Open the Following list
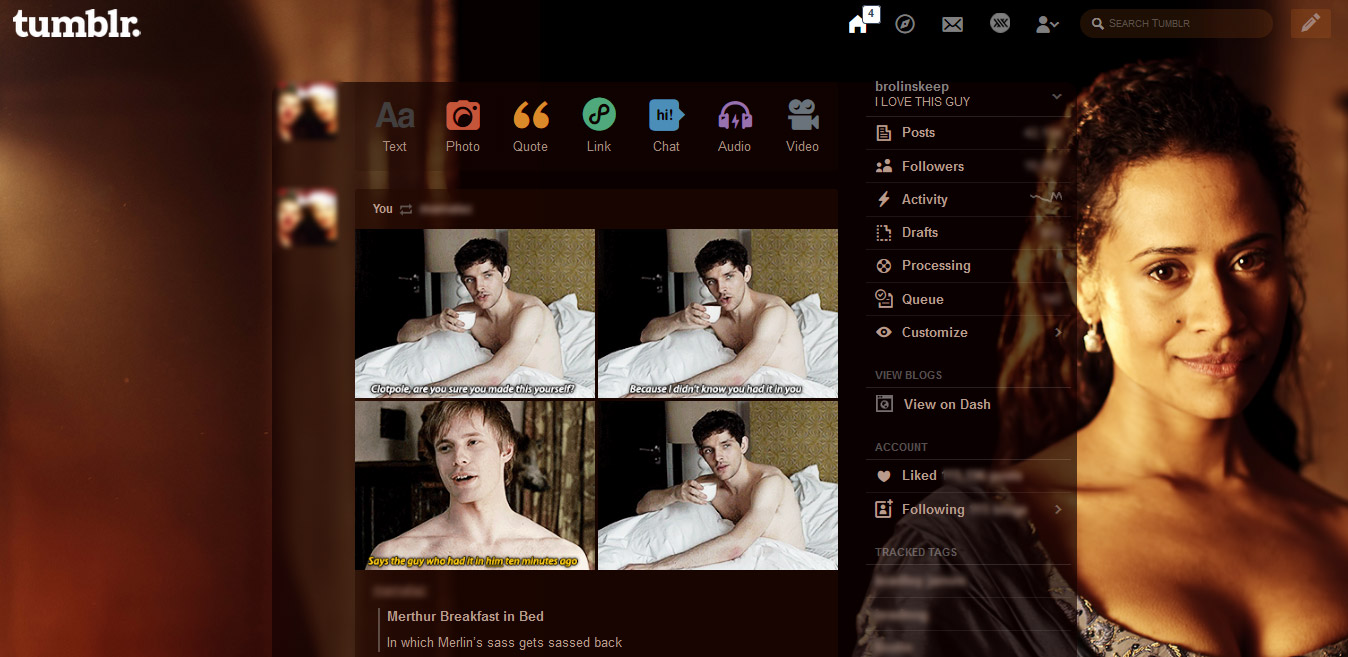 pos(933,509)
